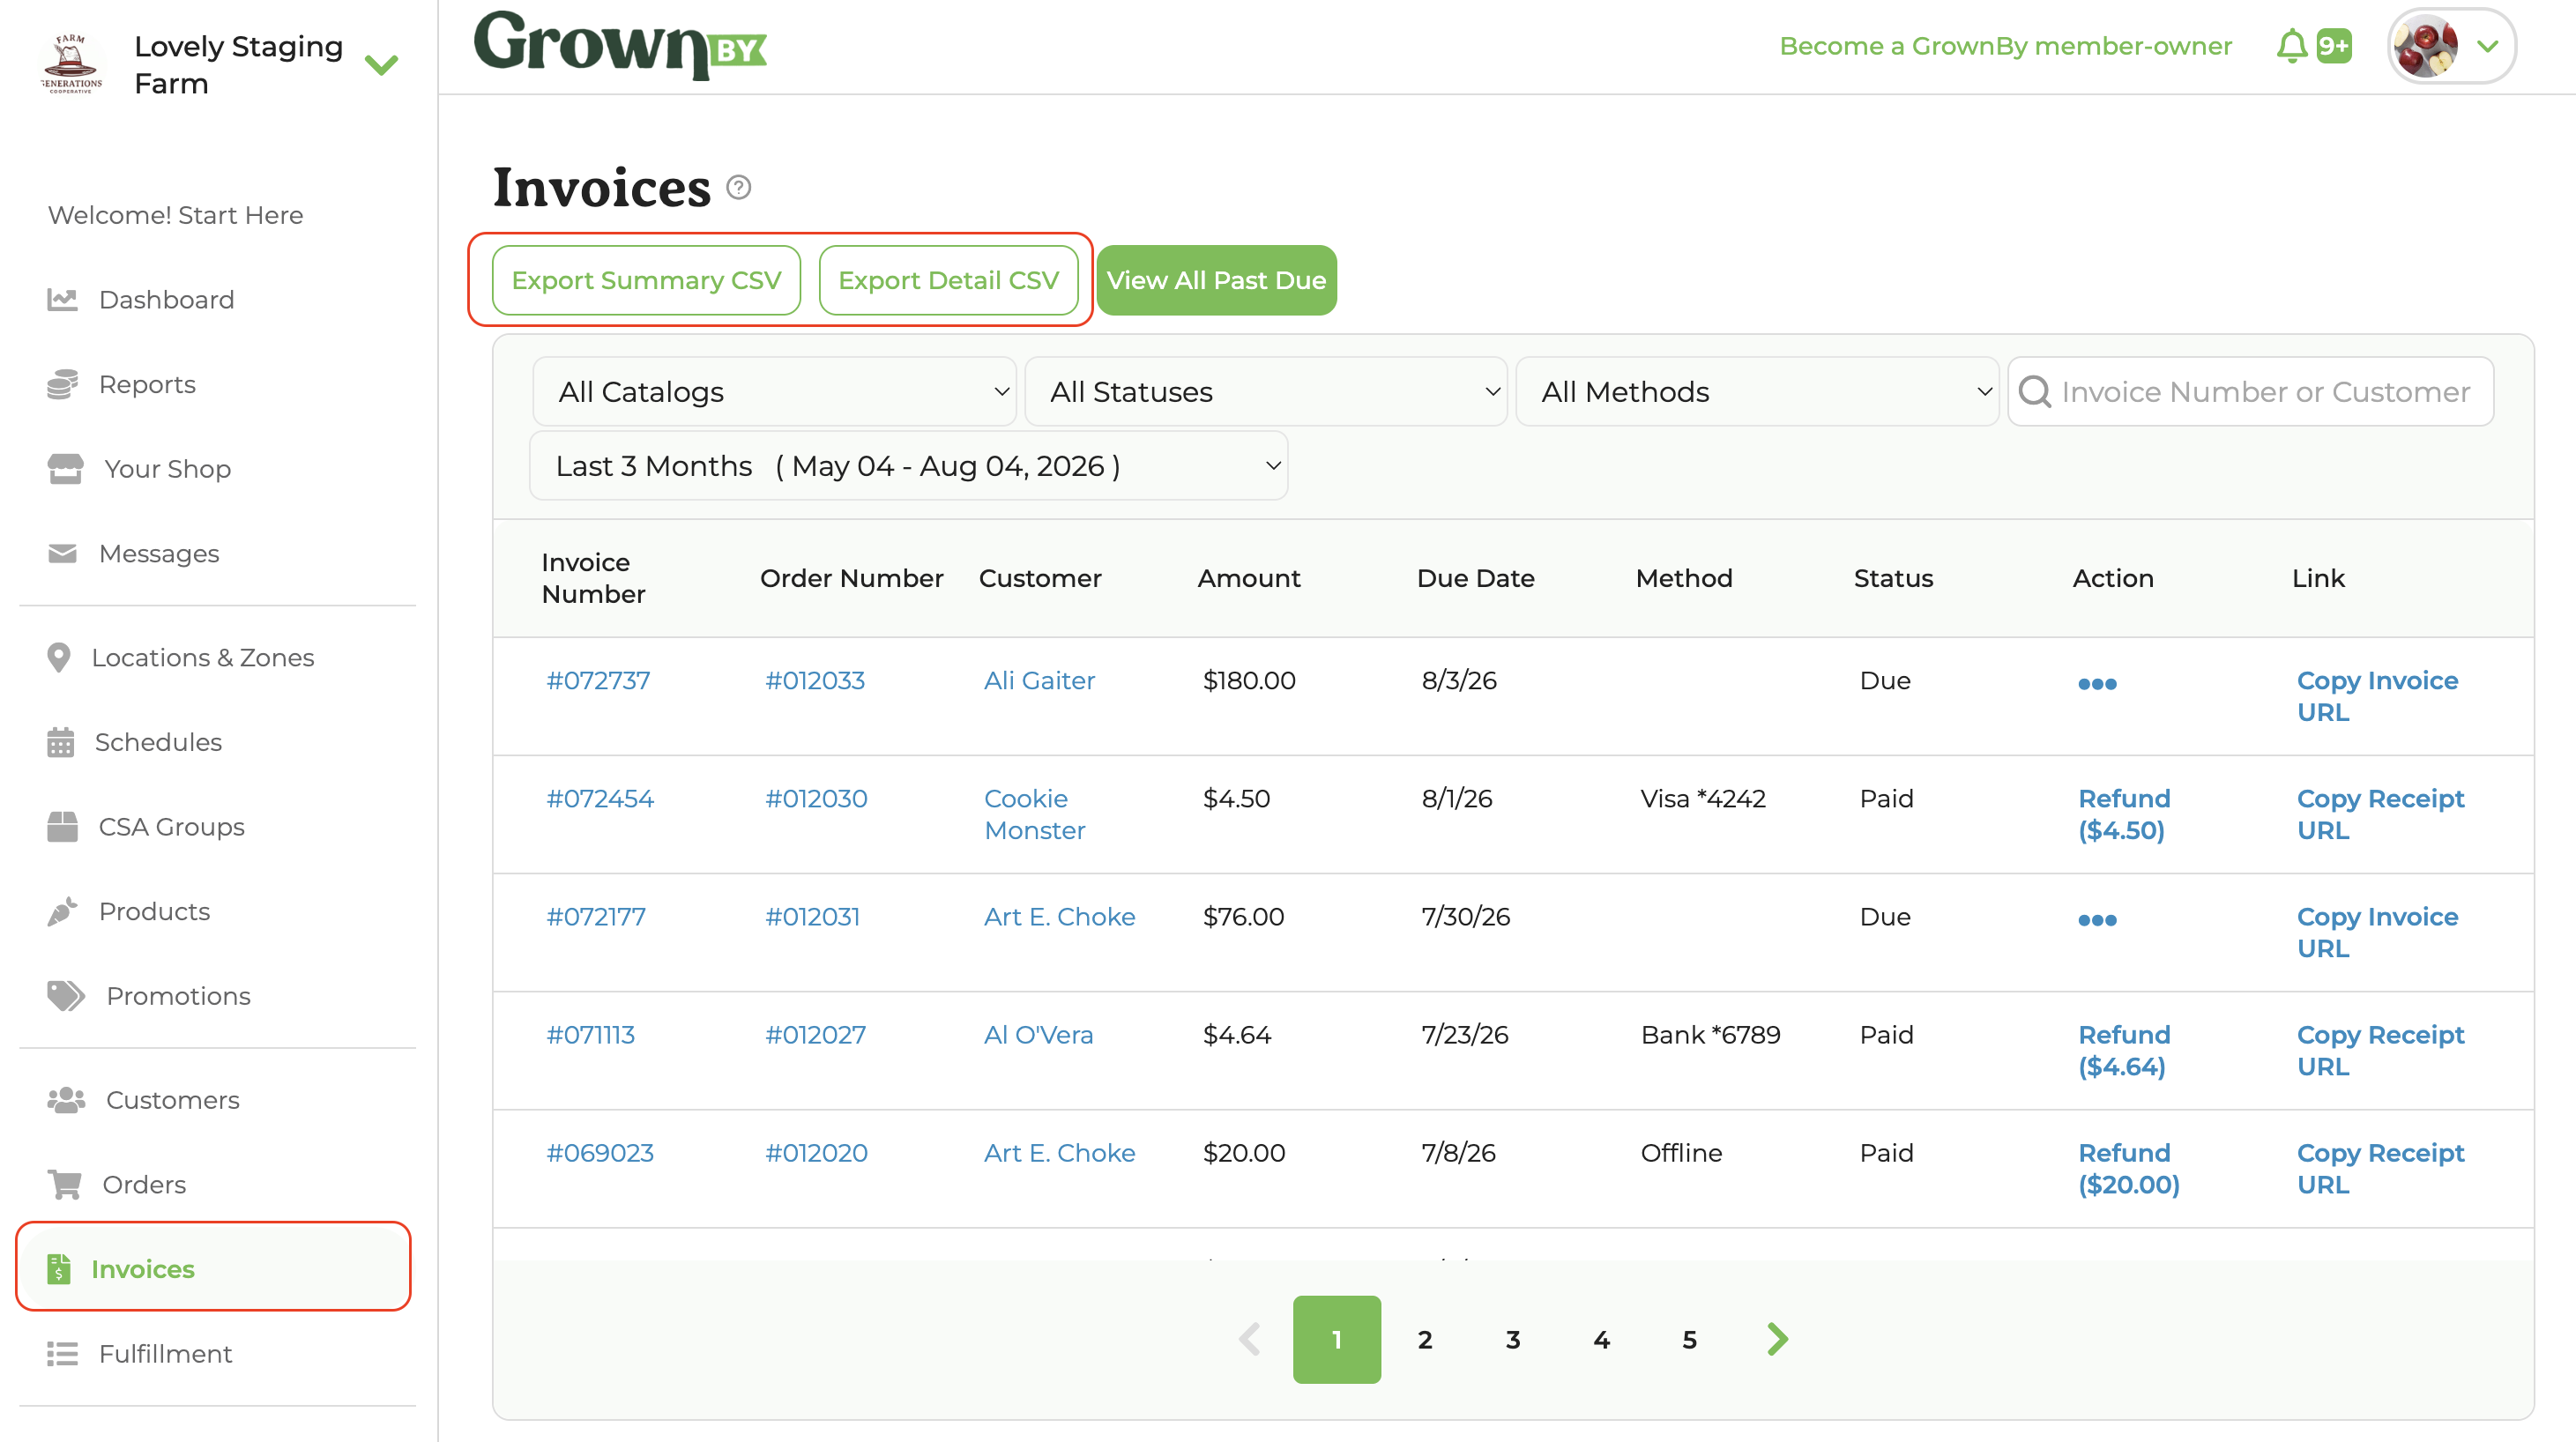Image resolution: width=2576 pixels, height=1442 pixels.
Task: Open invoice #069023
Action: tap(599, 1152)
